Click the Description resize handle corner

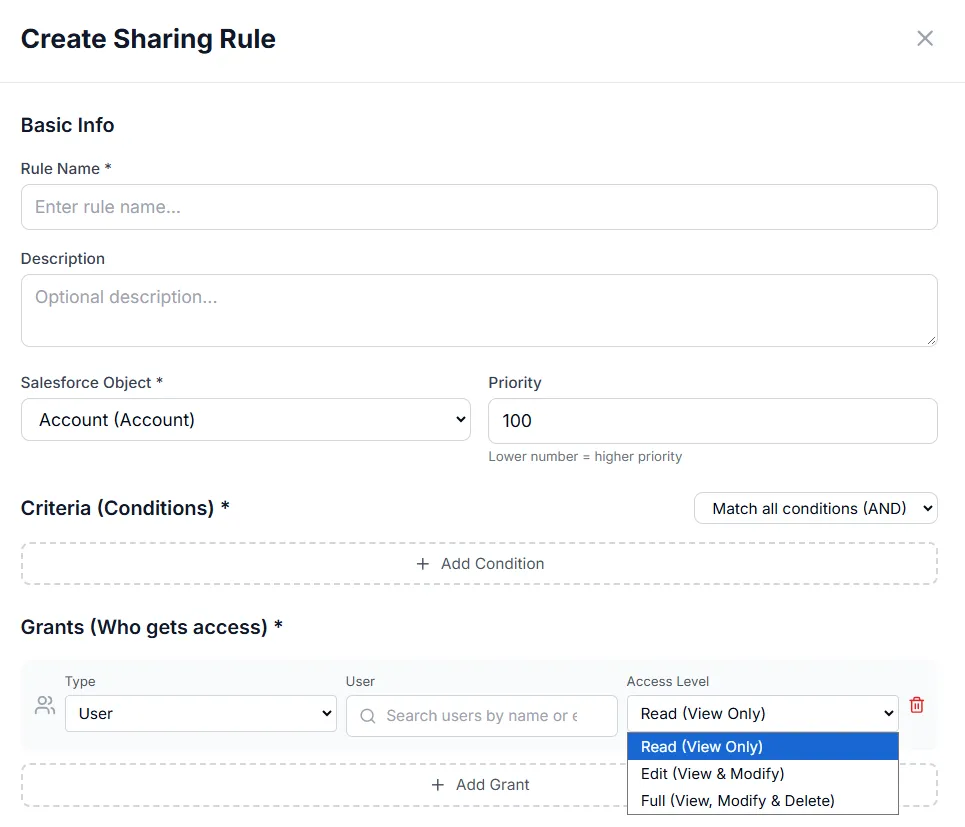coord(931,340)
